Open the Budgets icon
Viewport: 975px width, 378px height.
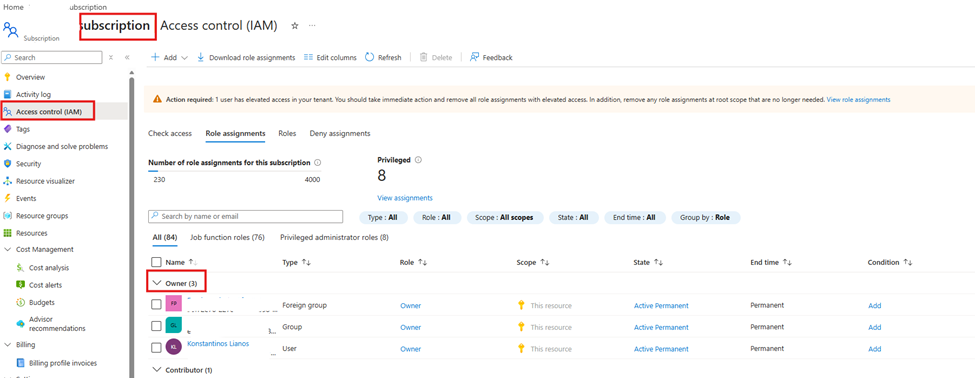click(x=20, y=303)
